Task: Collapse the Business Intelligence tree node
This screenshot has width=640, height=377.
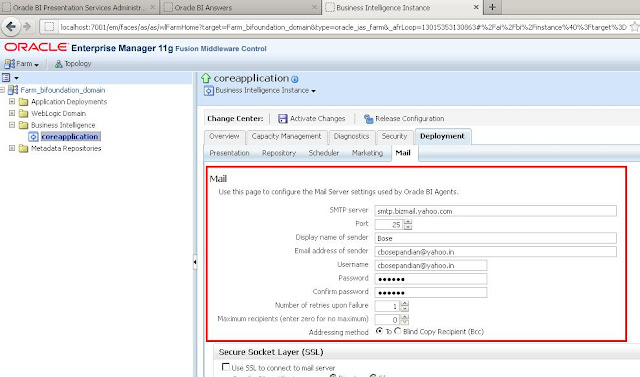Action: coord(12,125)
